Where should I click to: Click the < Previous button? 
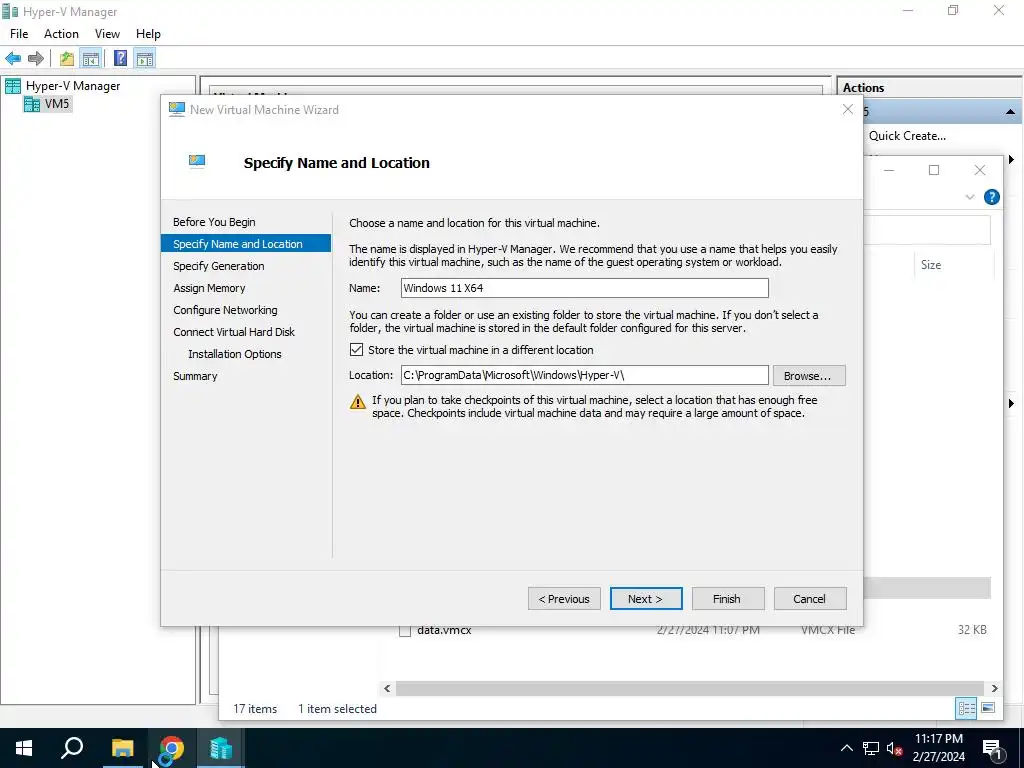pyautogui.click(x=564, y=599)
